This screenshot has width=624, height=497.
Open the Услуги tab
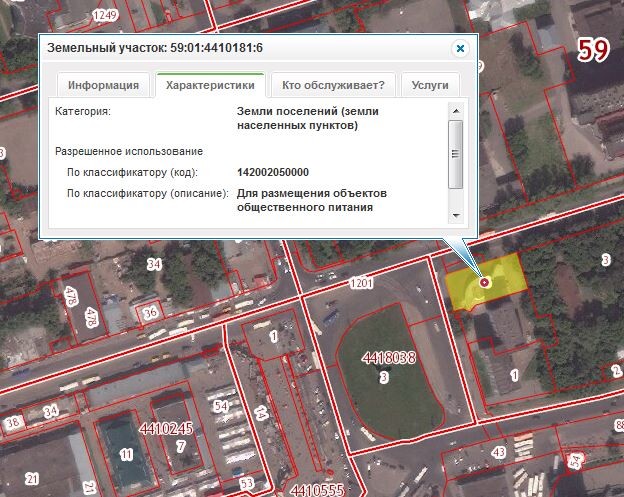[x=430, y=85]
